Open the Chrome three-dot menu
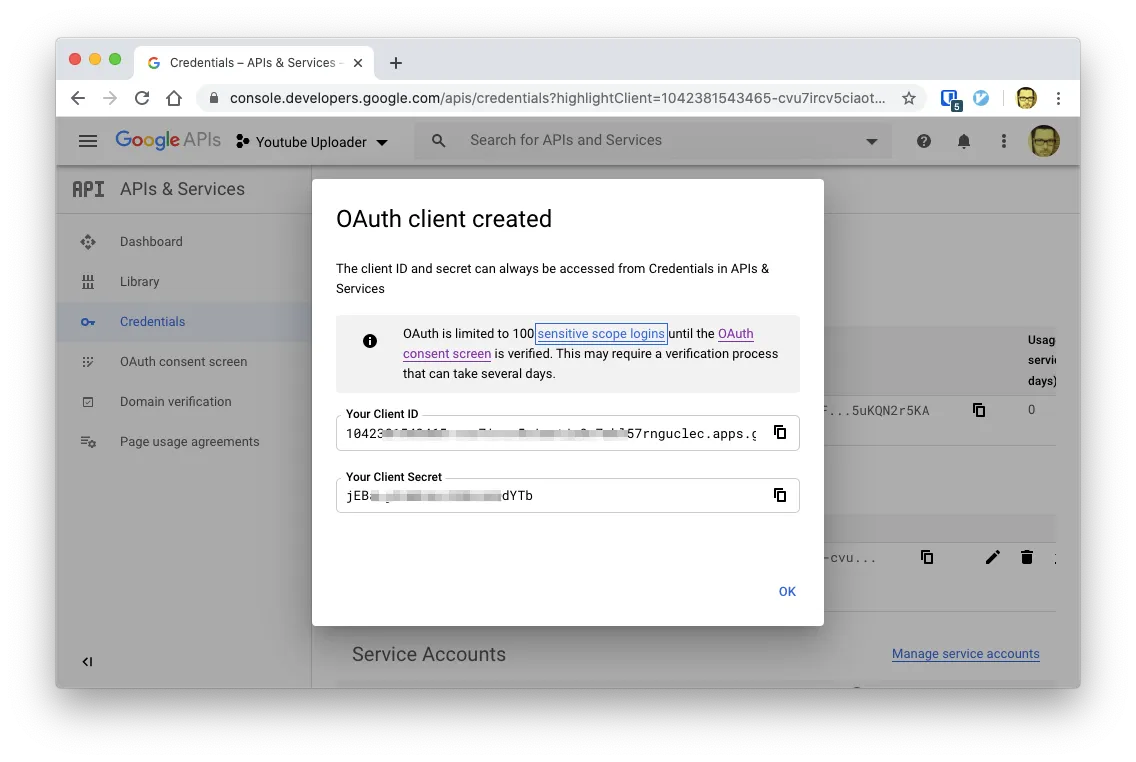 pyautogui.click(x=1058, y=99)
